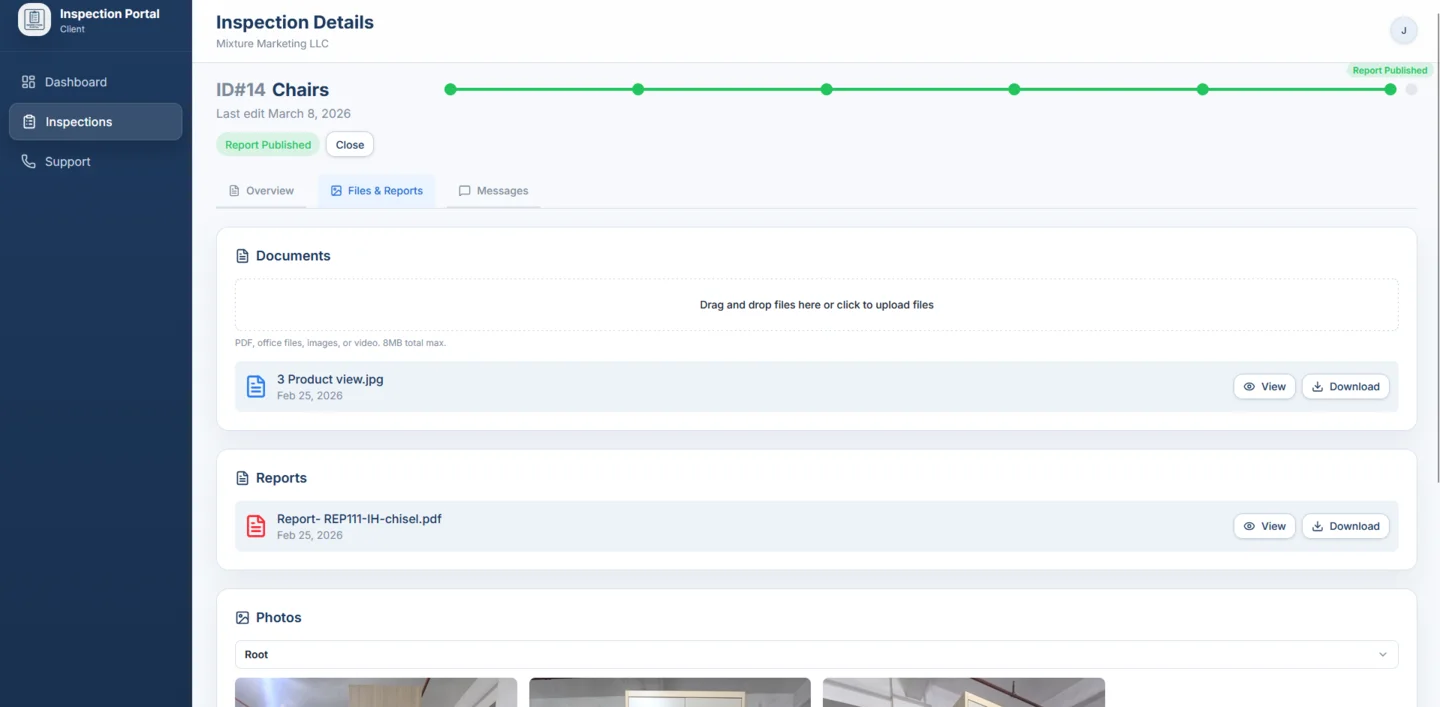Click the Inspections clipboard icon
Screen dimensions: 1440x707
tap(28, 121)
